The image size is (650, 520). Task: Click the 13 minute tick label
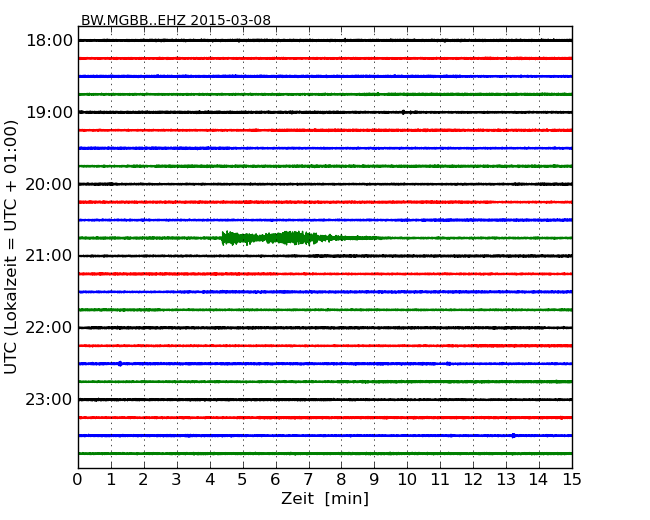click(x=506, y=480)
